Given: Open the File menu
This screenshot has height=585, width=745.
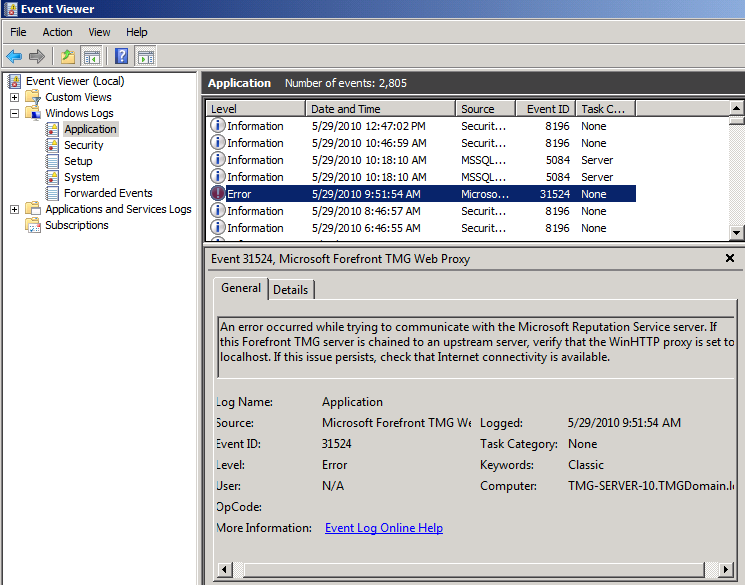Looking at the screenshot, I should (18, 32).
